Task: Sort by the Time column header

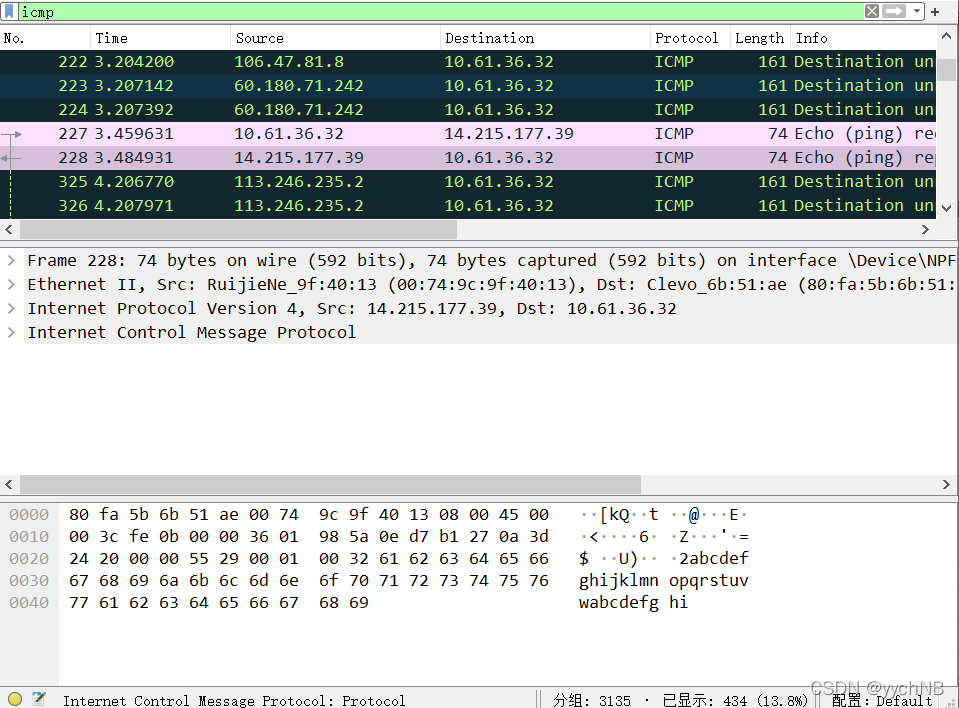Action: click(161, 38)
